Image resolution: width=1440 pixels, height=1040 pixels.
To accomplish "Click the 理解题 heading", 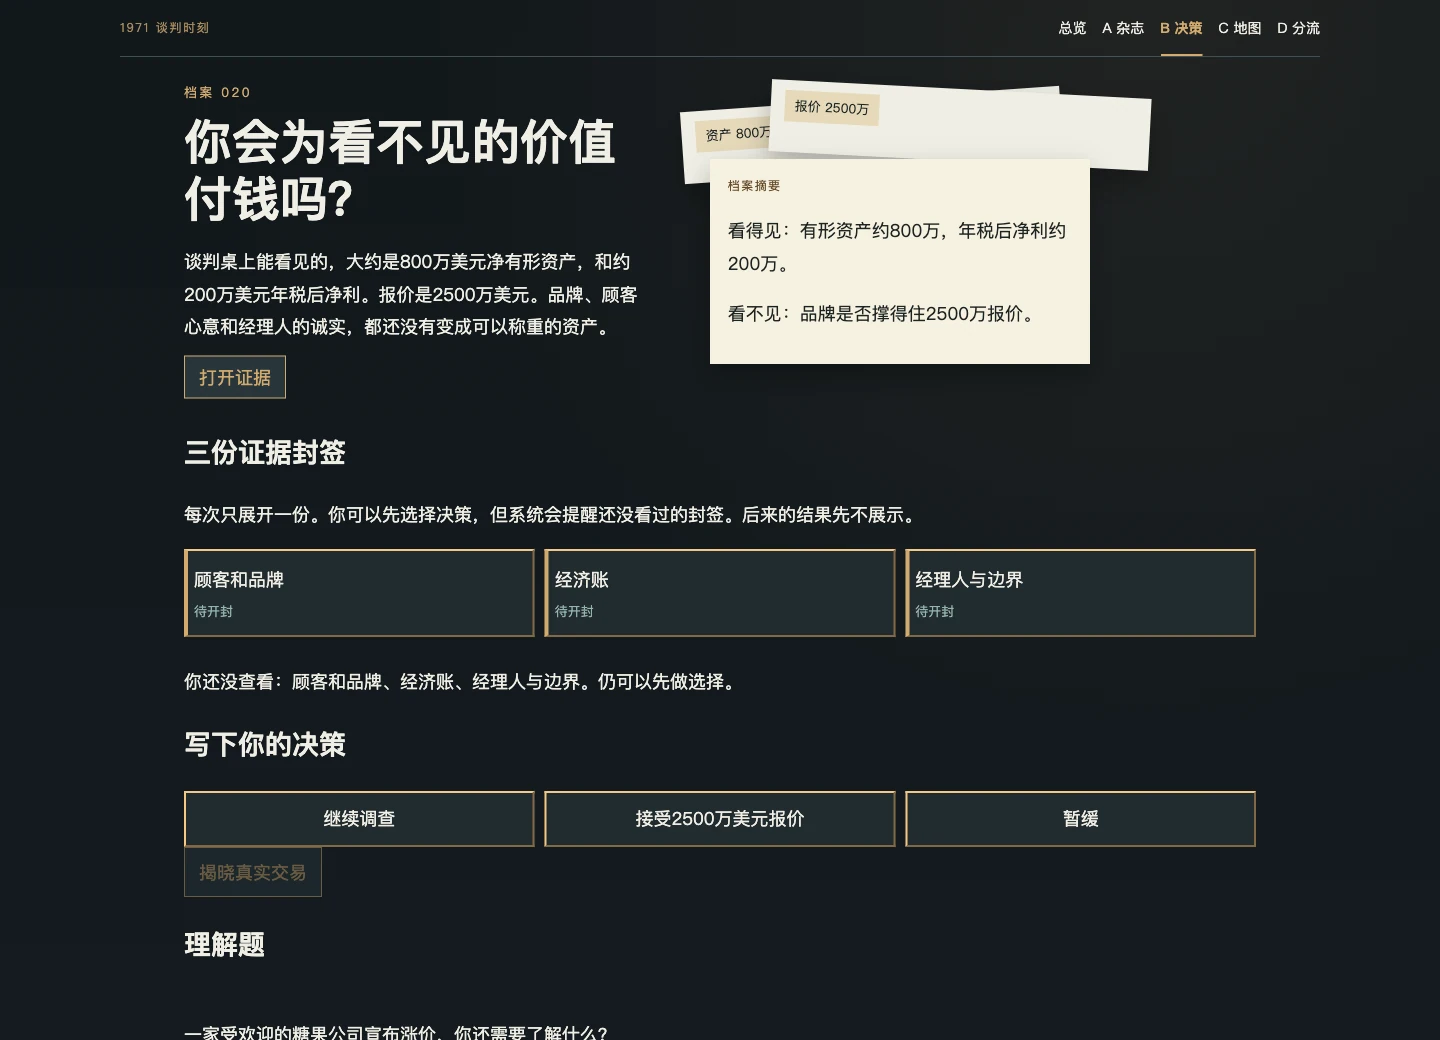I will 224,945.
